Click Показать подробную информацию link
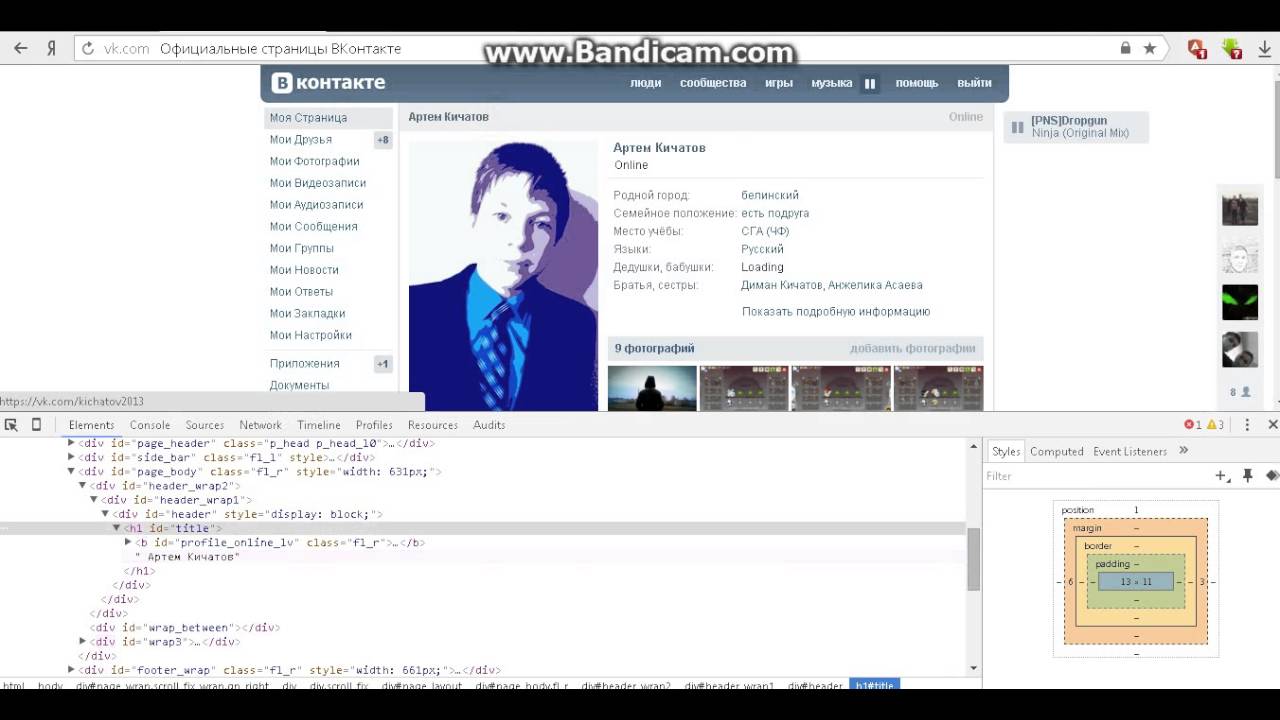 pos(835,311)
